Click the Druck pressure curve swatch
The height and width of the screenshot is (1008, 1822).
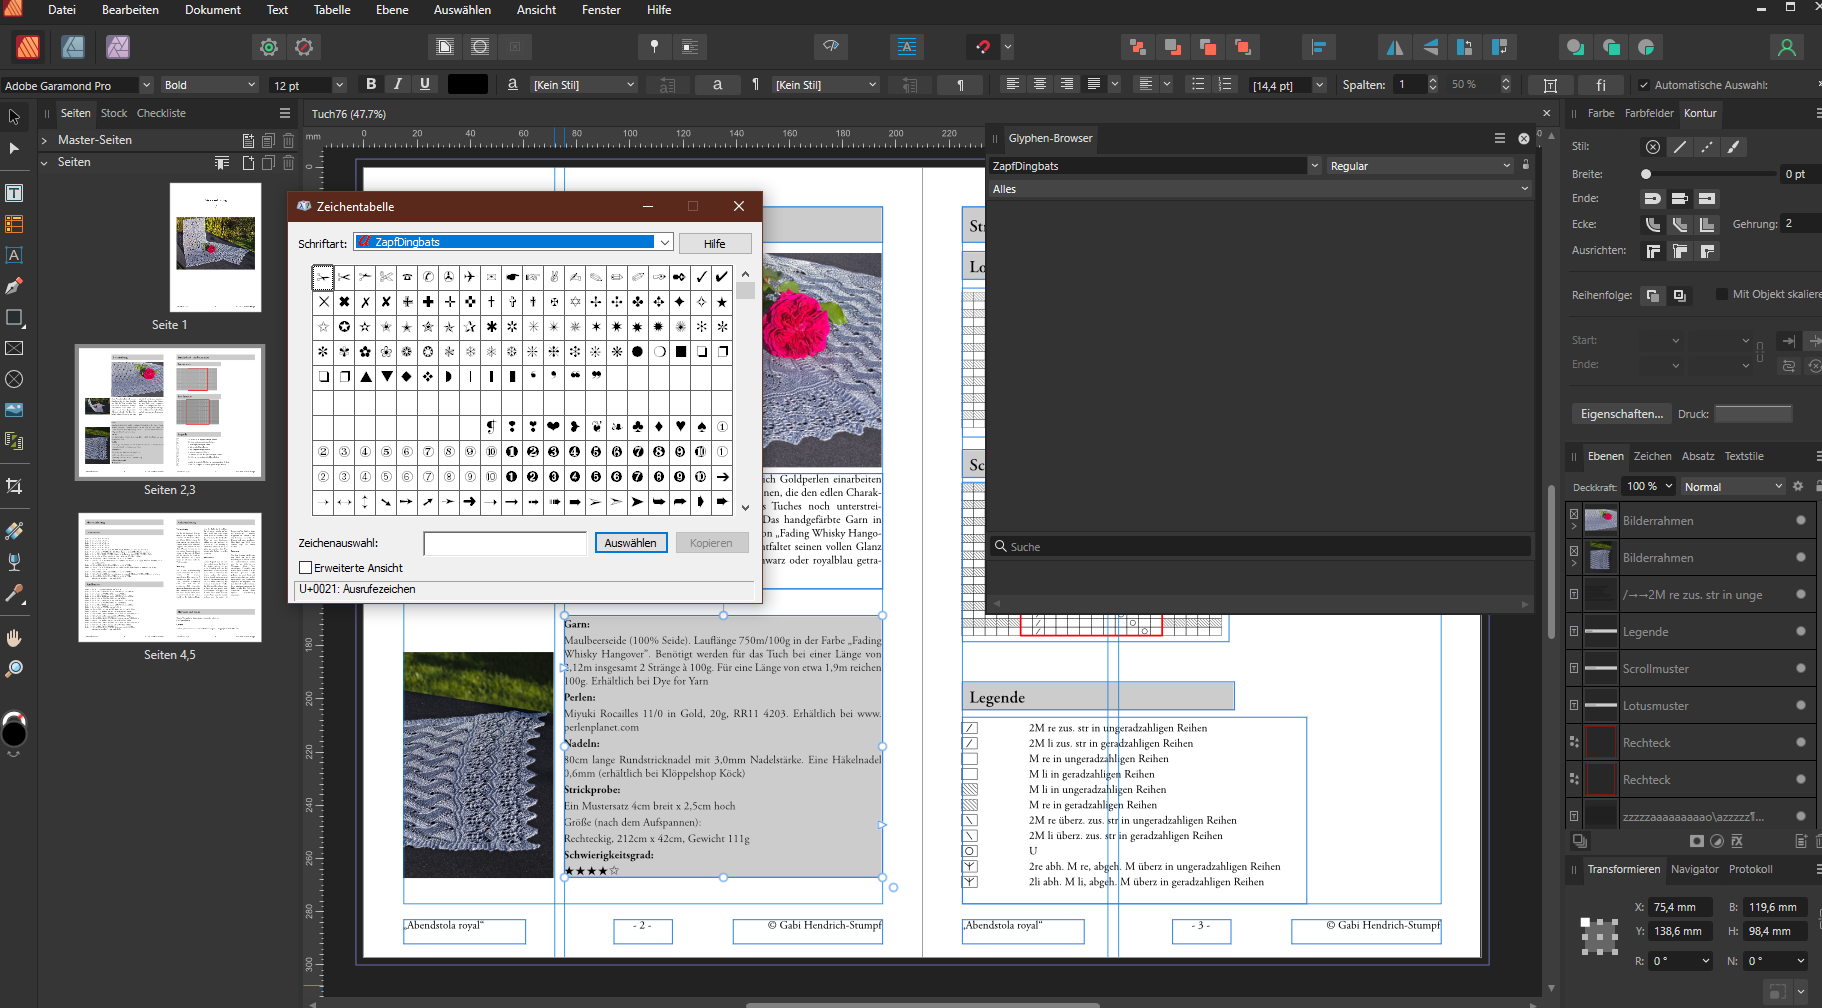coord(1753,414)
